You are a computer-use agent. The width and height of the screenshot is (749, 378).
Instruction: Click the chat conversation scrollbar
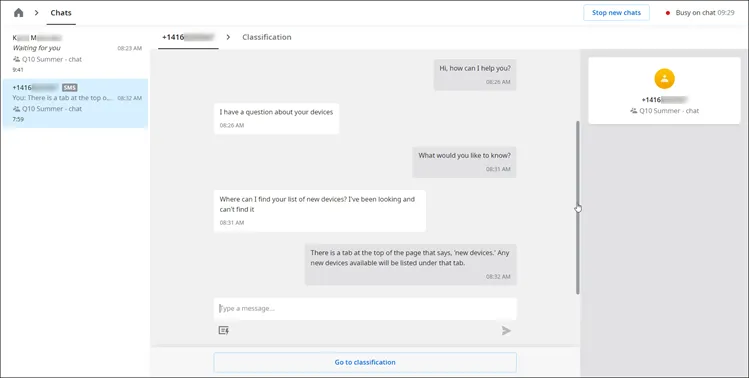pyautogui.click(x=578, y=207)
